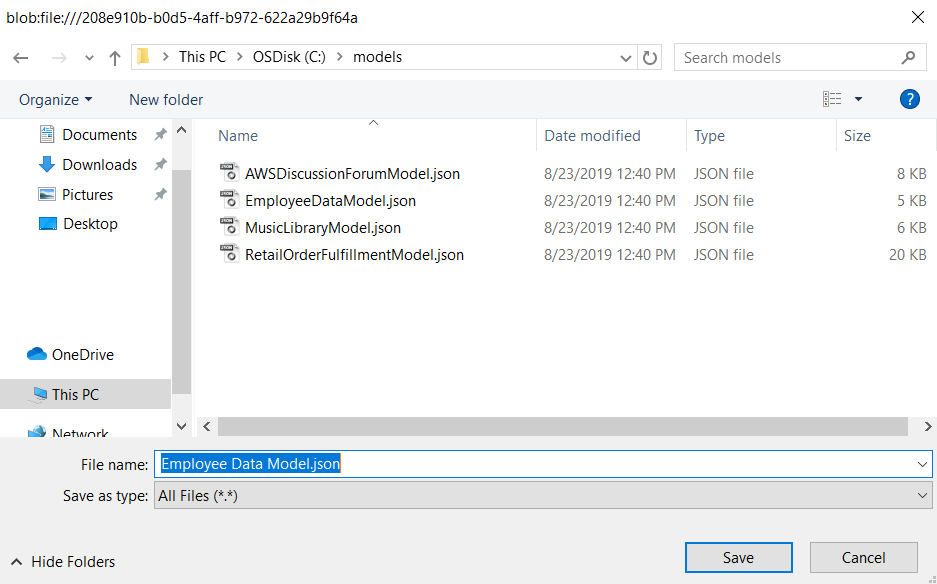Open the Save as type dropdown
Screen dimensions: 937x584
(x=922, y=495)
